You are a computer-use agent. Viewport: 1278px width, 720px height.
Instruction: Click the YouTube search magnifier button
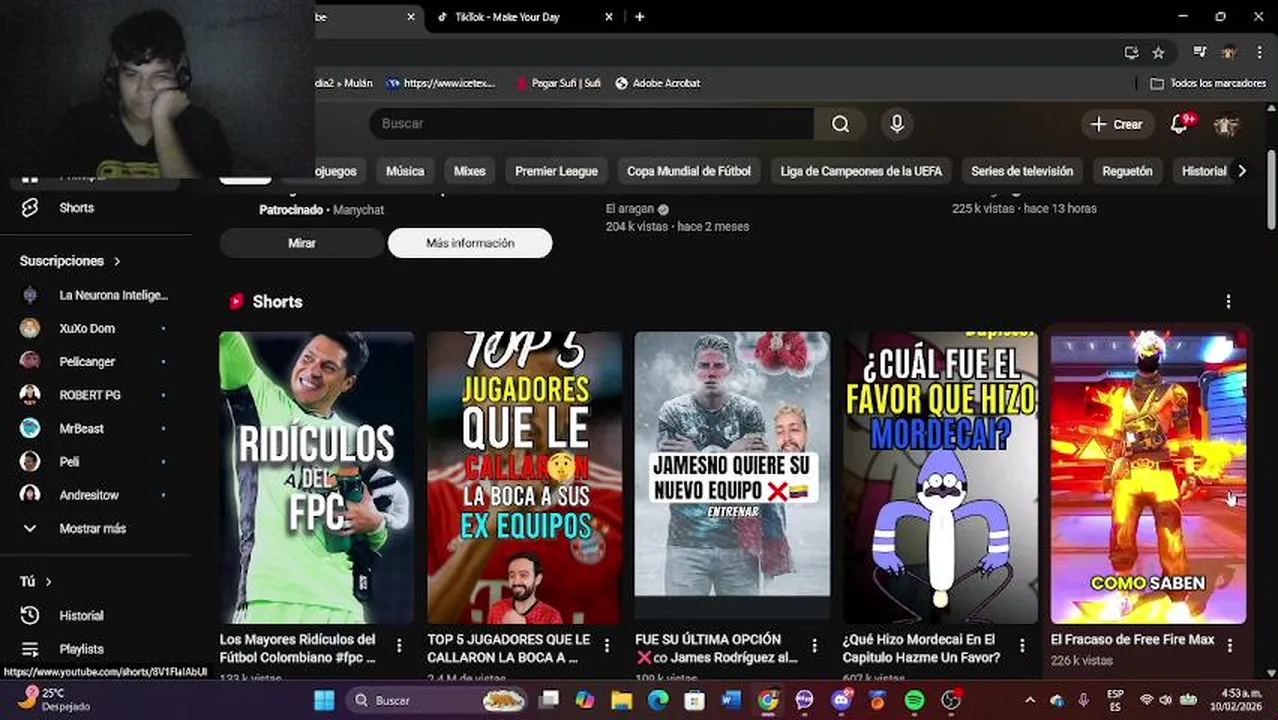click(840, 124)
